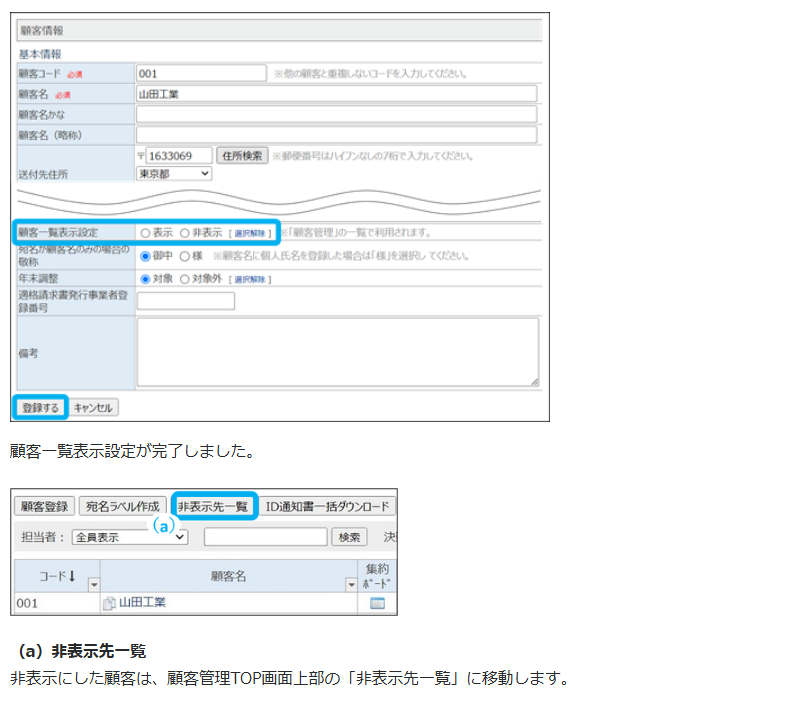Select the 非表示 radio button
This screenshot has width=804, height=702.
185,233
